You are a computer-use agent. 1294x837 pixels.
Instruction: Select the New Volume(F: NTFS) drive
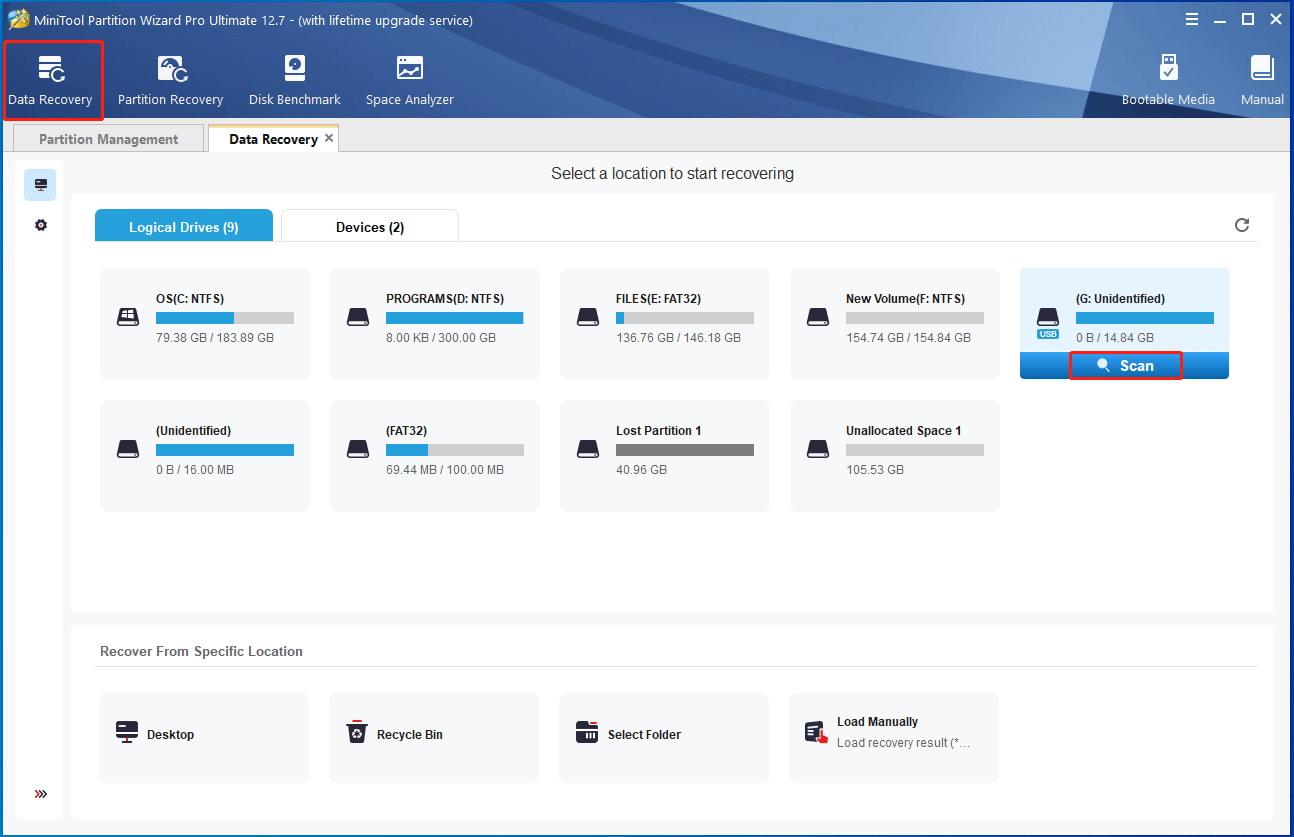click(895, 324)
